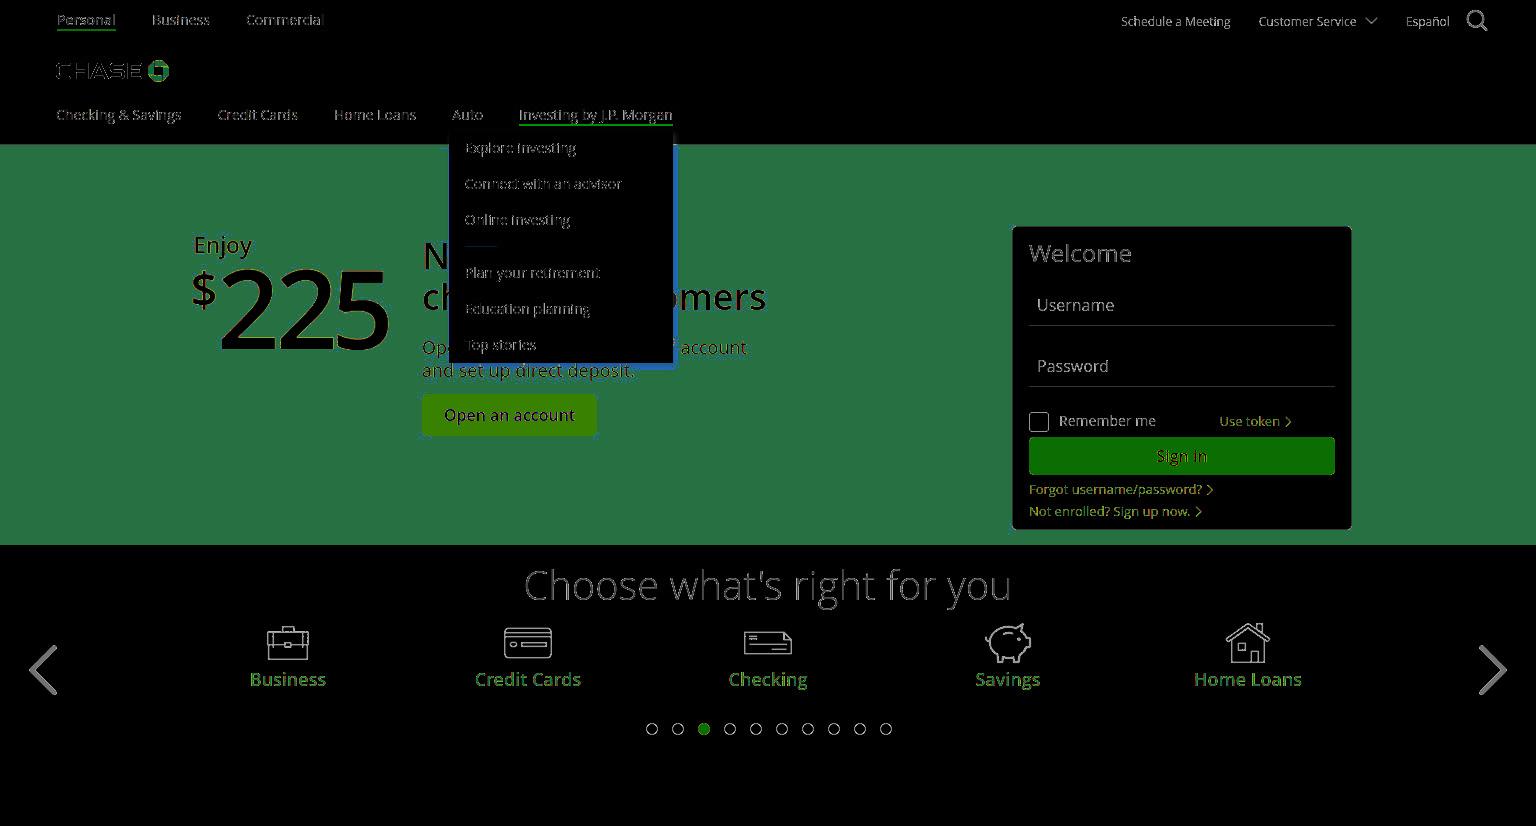Open the Home Loans label link in carousel
The width and height of the screenshot is (1536, 826).
point(1248,679)
